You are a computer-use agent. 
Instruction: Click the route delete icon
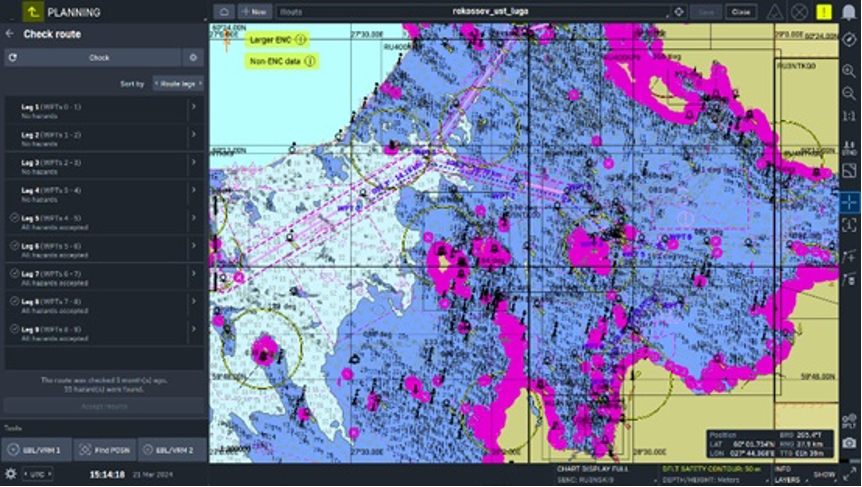pyautogui.click(x=849, y=280)
